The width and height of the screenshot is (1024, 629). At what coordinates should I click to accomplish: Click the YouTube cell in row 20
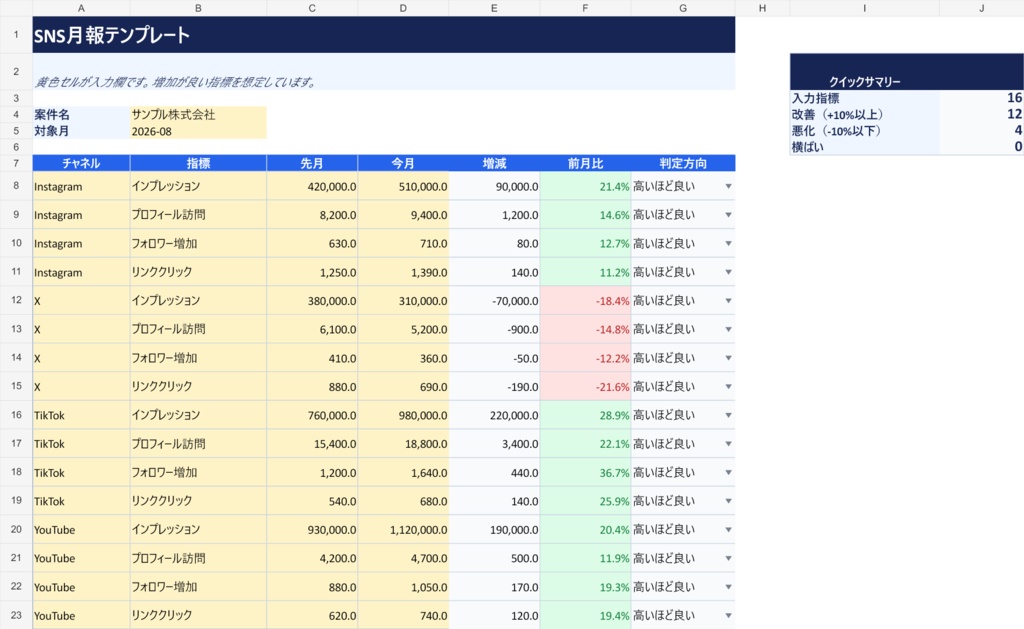pos(81,530)
